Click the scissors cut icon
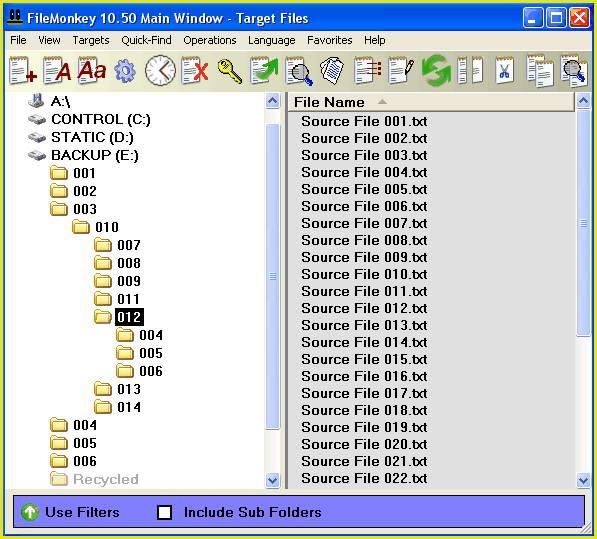The height and width of the screenshot is (539, 597). click(x=504, y=70)
